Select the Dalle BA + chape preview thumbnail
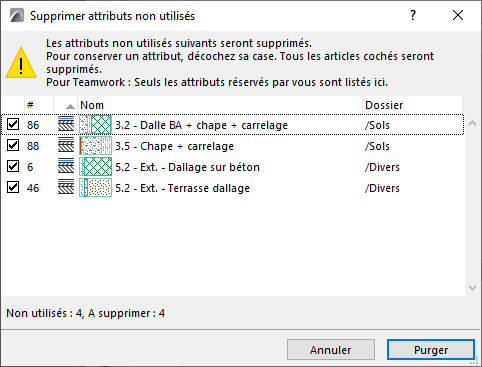The height and width of the screenshot is (367, 482). tap(95, 125)
